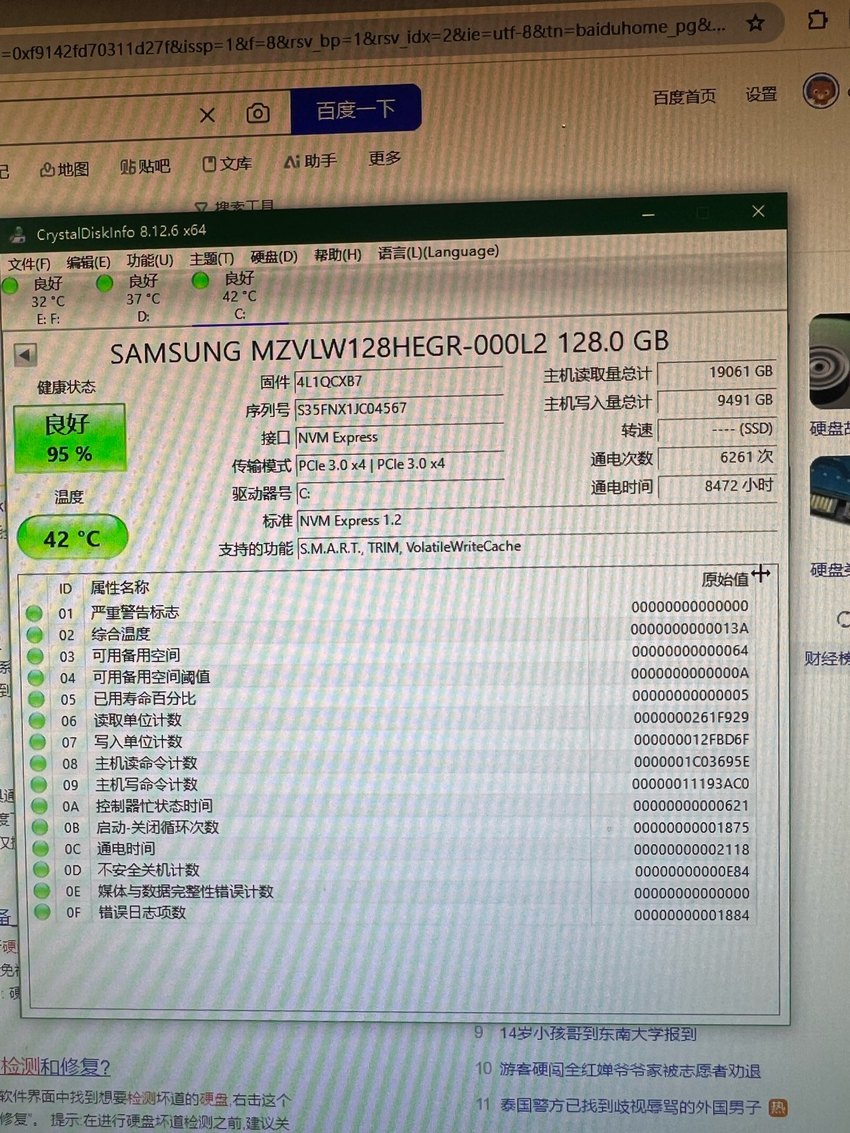Open news item 14岁小孩哥到东南大学报到
The height and width of the screenshot is (1133, 850).
[x=598, y=1034]
